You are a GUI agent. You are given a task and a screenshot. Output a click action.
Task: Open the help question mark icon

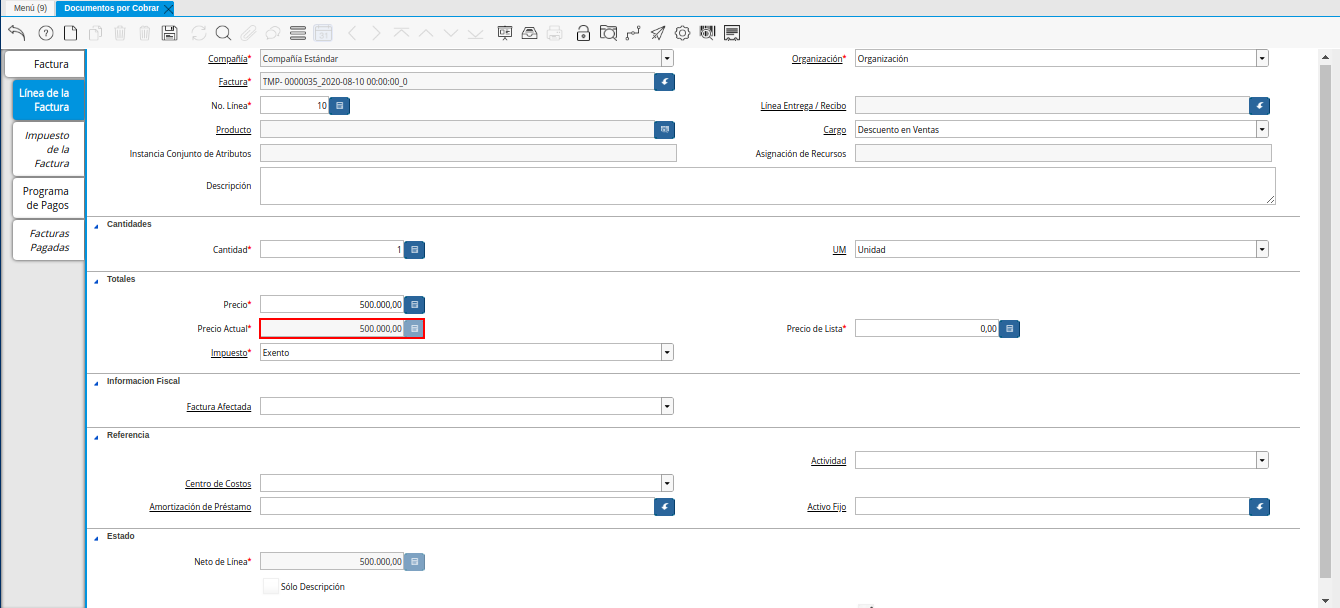click(45, 33)
